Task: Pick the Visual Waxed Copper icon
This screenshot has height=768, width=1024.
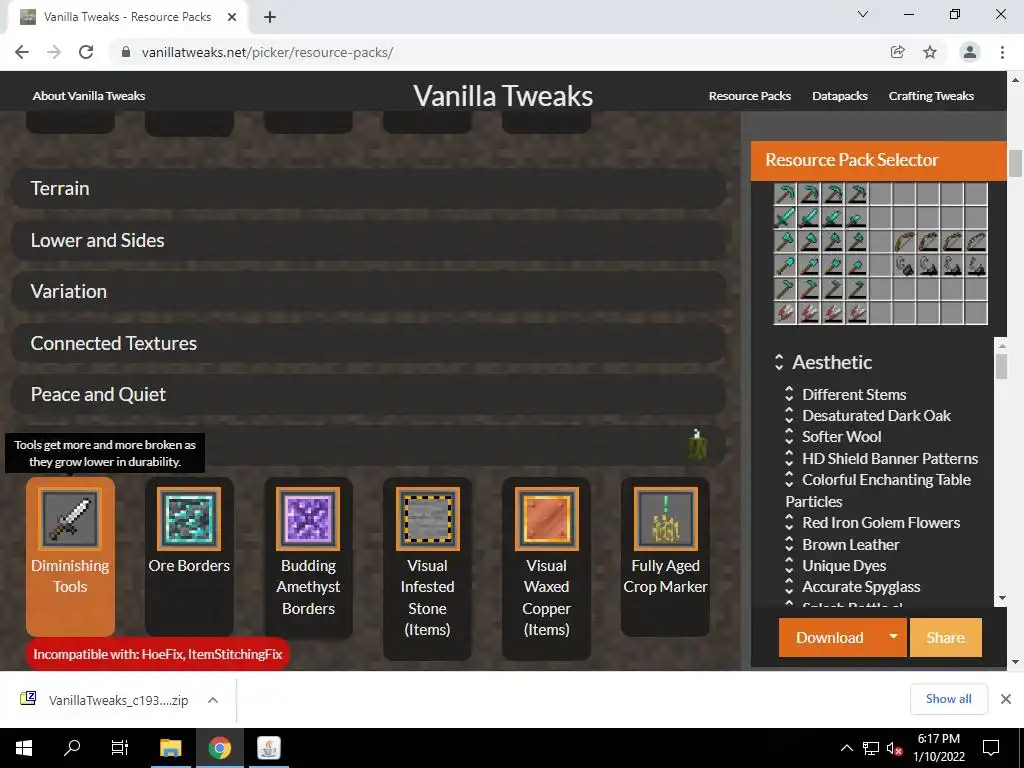Action: (547, 519)
